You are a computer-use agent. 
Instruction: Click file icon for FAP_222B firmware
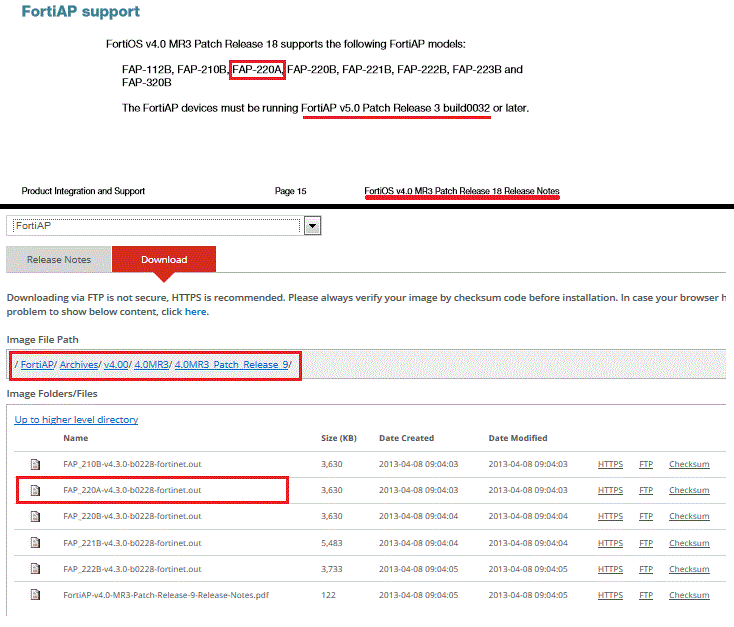tap(36, 569)
